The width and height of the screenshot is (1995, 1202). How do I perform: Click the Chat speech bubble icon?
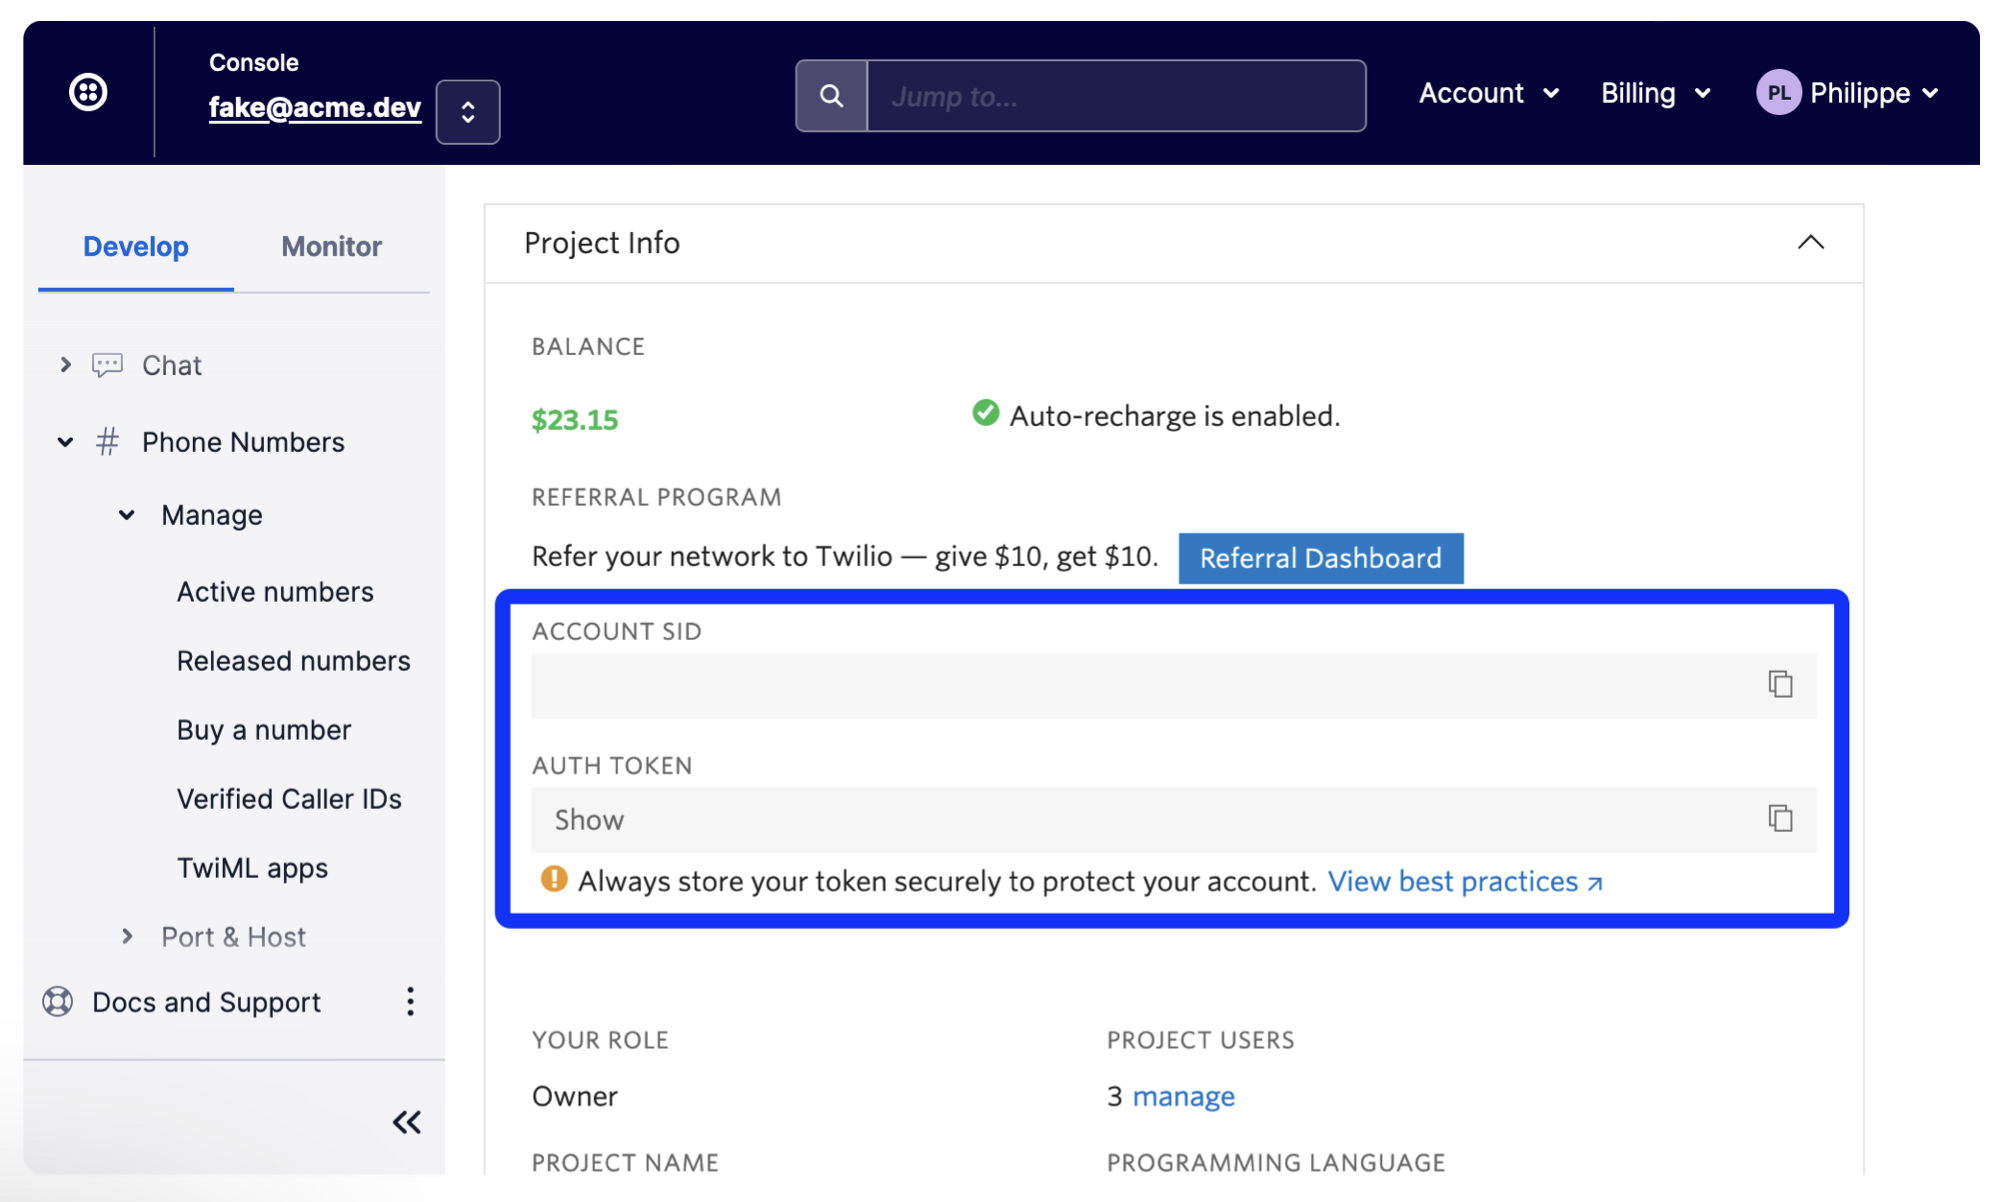click(107, 365)
